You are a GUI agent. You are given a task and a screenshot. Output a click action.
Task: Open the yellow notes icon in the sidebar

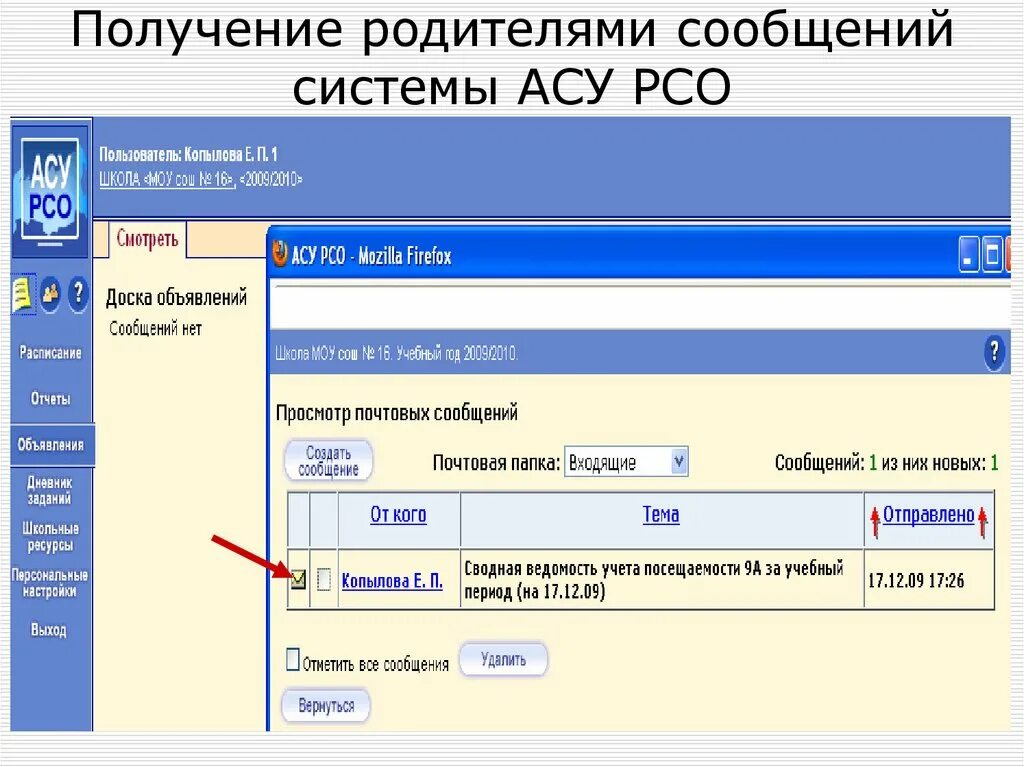[23, 294]
